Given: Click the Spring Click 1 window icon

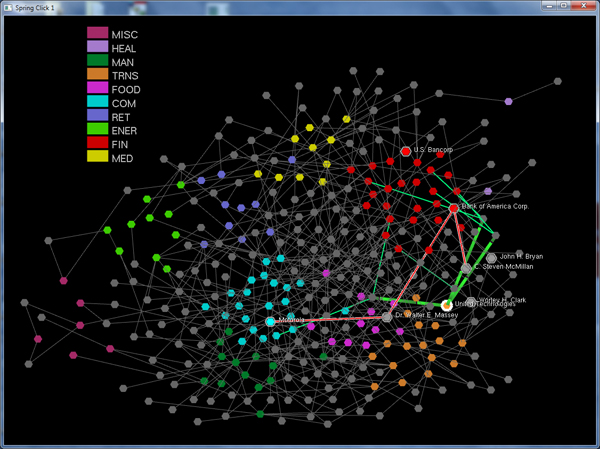Looking at the screenshot, I should (8, 8).
